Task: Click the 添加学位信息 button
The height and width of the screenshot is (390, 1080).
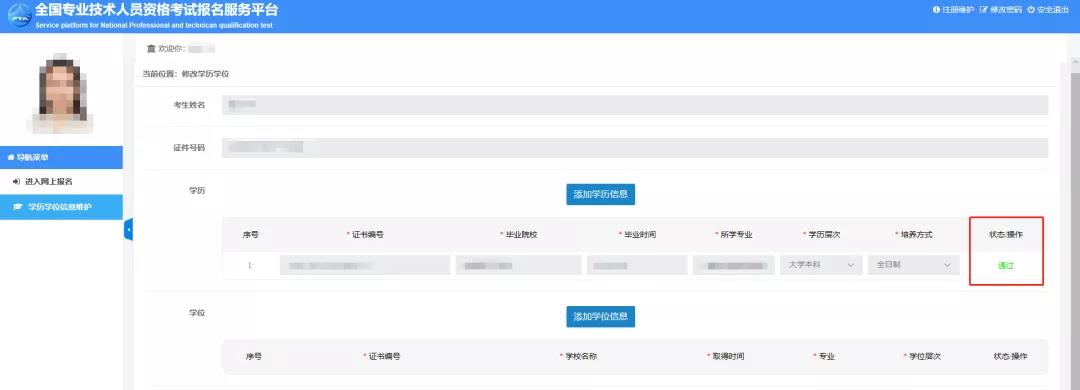Action: [601, 316]
